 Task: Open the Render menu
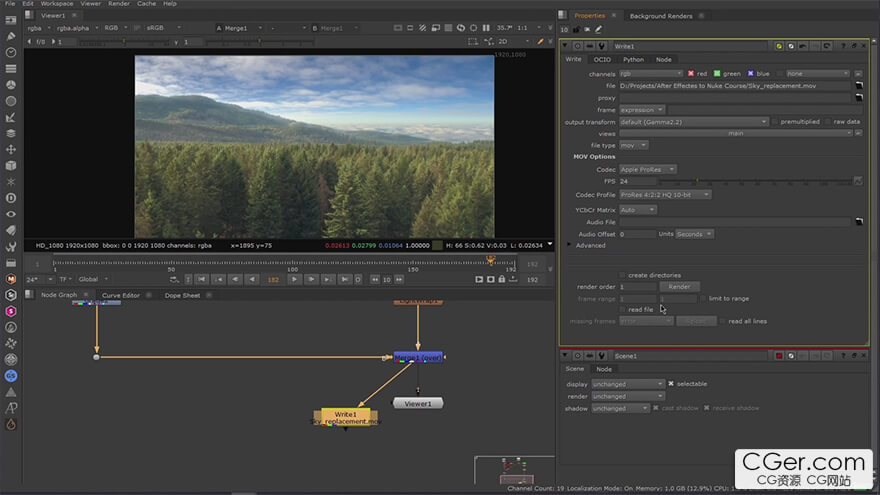coord(118,3)
